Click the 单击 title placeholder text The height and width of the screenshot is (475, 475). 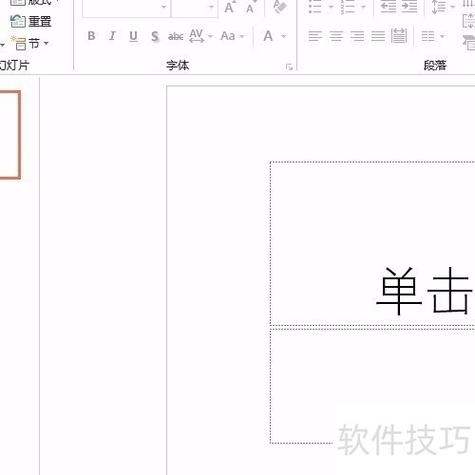(x=425, y=291)
